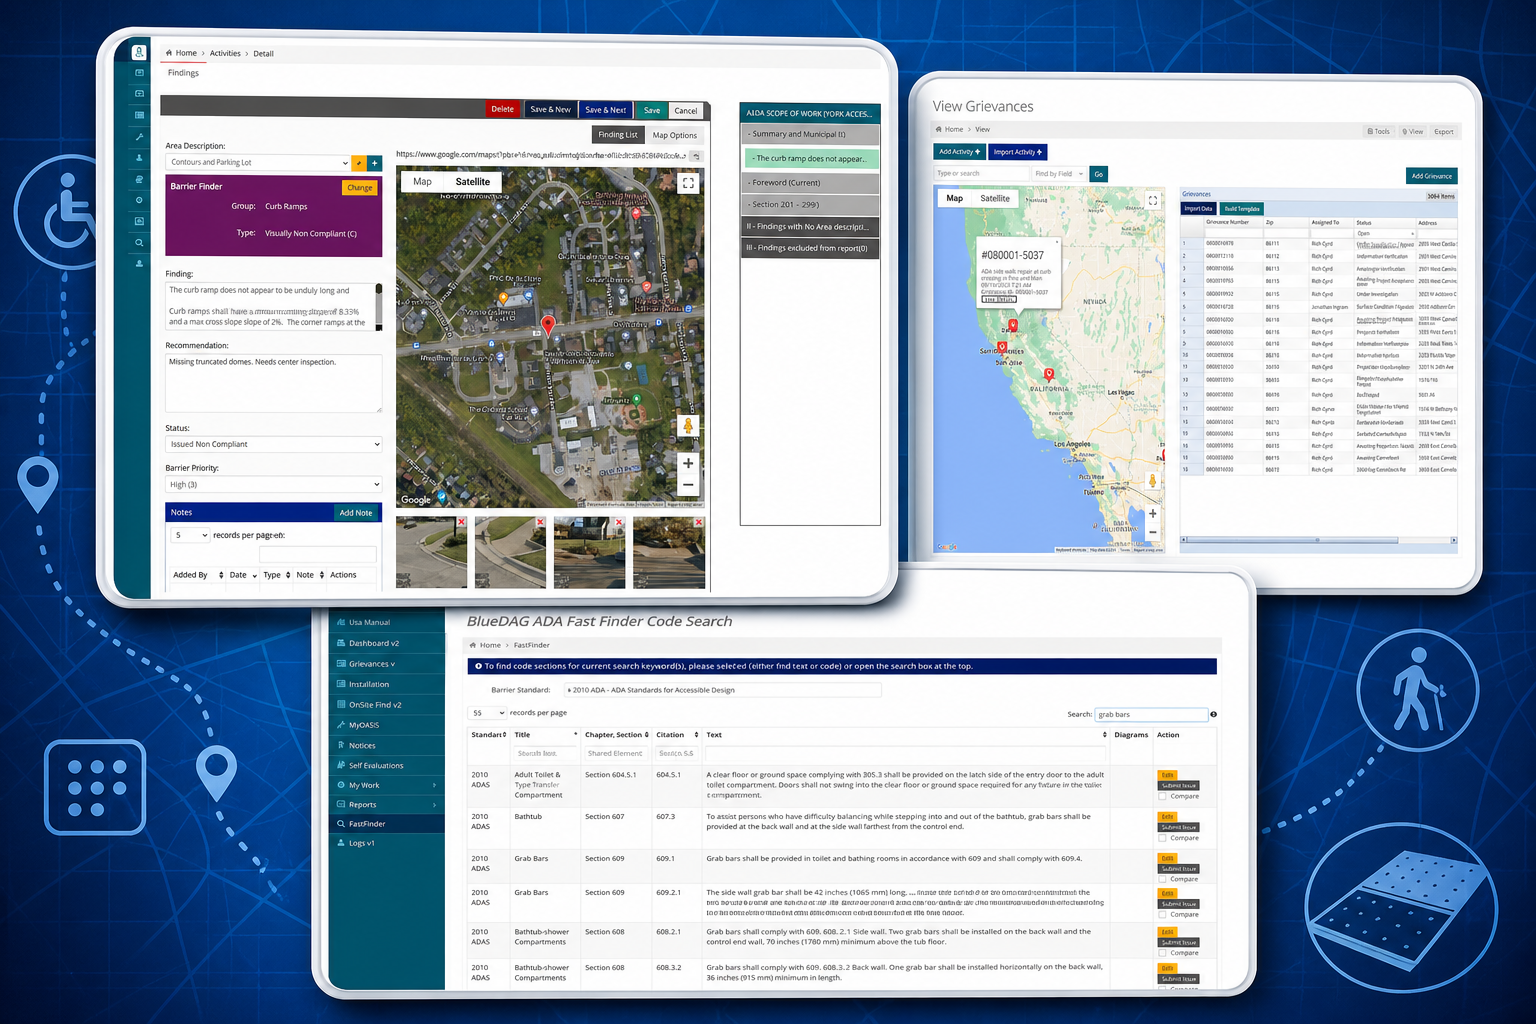
Task: Click the search help icon in FastFinder
Action: pos(1213,714)
